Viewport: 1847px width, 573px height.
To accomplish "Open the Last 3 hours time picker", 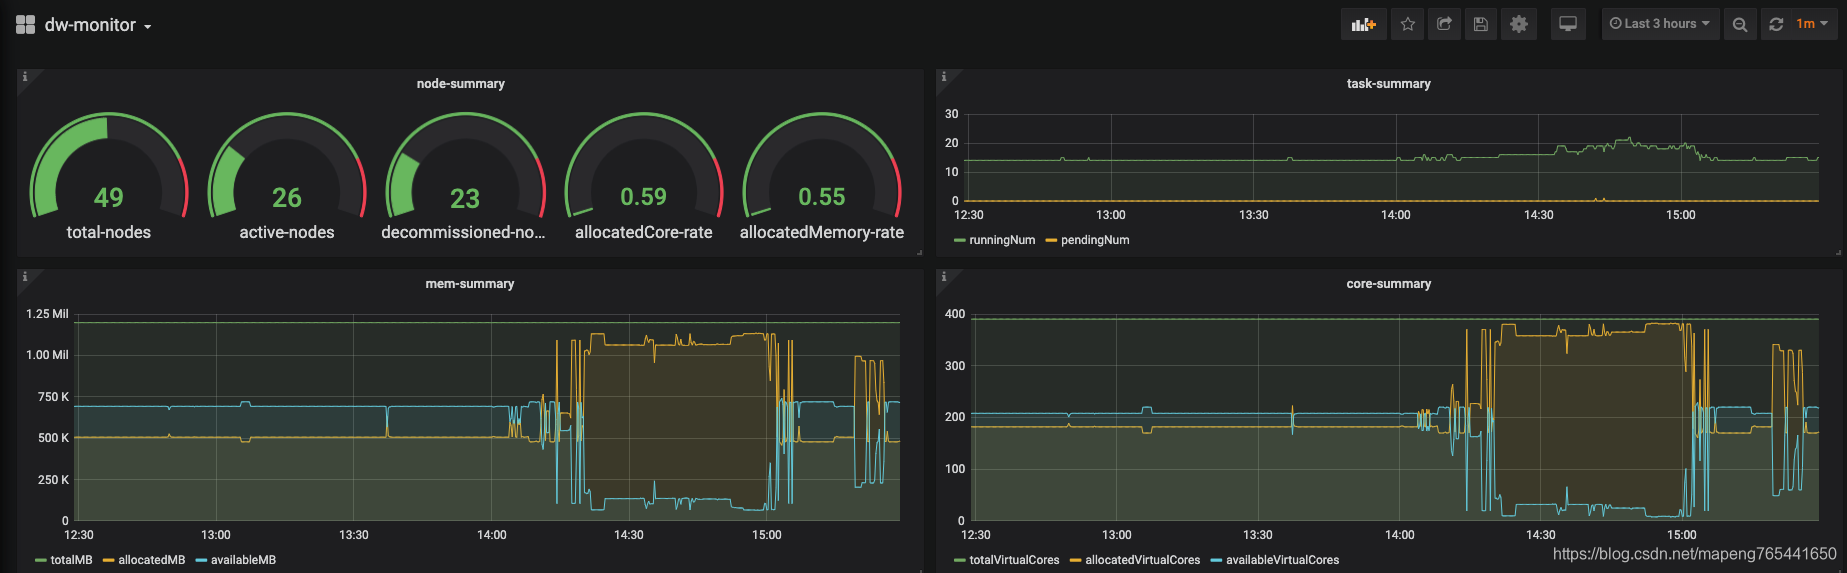I will pos(1660,24).
